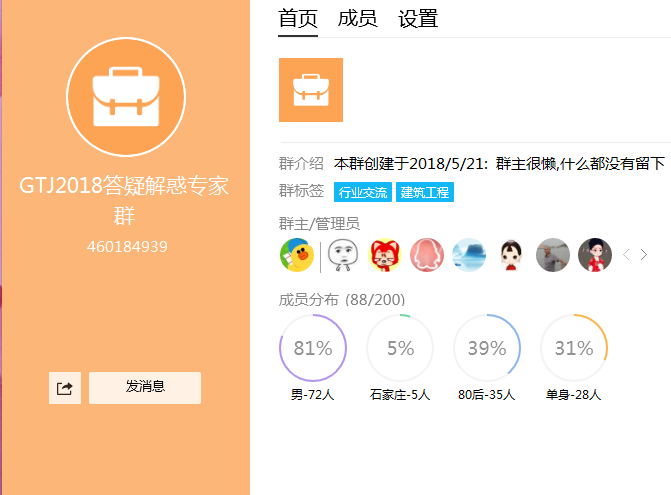
Task: Click the 石家庄-5人 label
Action: click(x=400, y=394)
